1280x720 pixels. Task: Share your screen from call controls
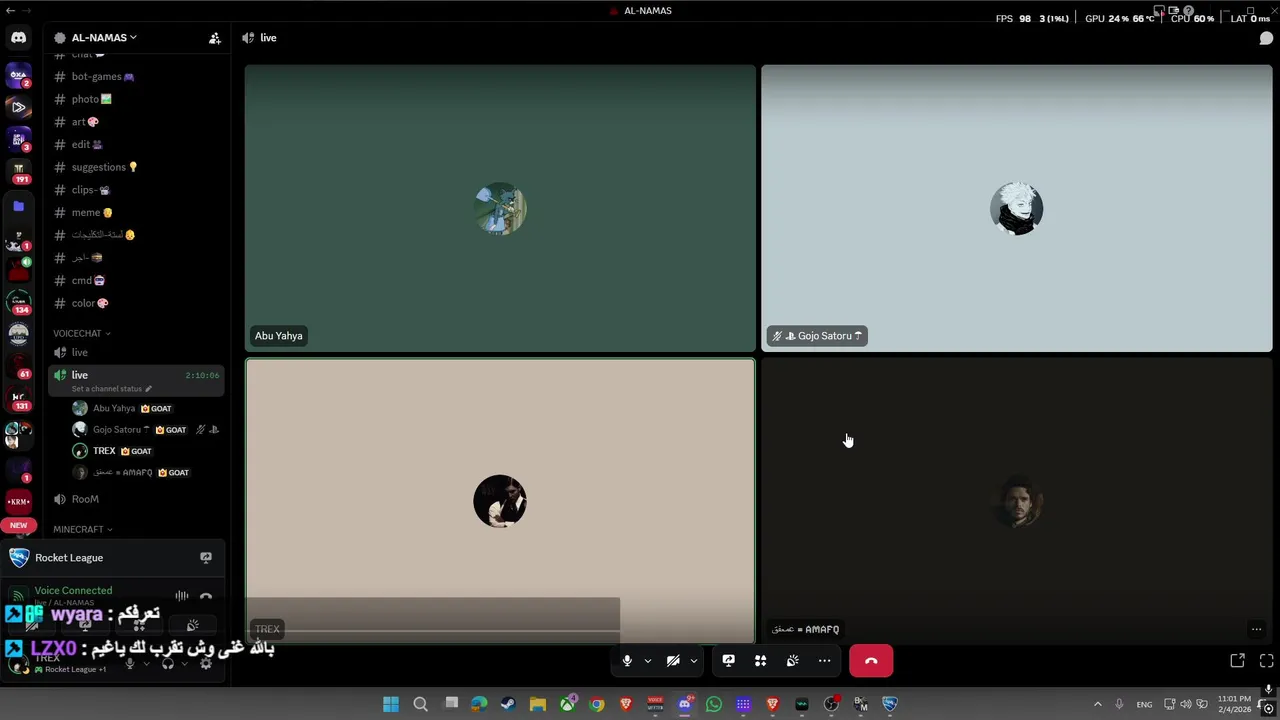point(728,661)
